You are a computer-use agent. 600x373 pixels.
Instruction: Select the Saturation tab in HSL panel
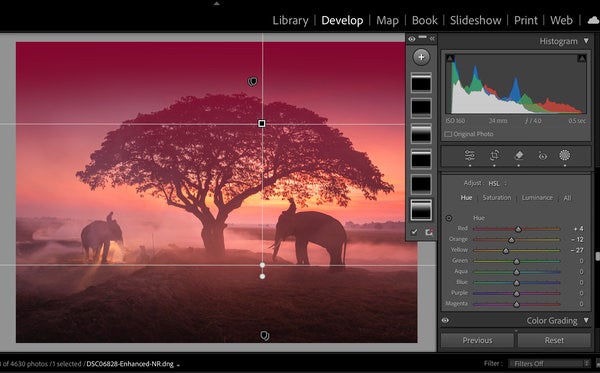(497, 198)
